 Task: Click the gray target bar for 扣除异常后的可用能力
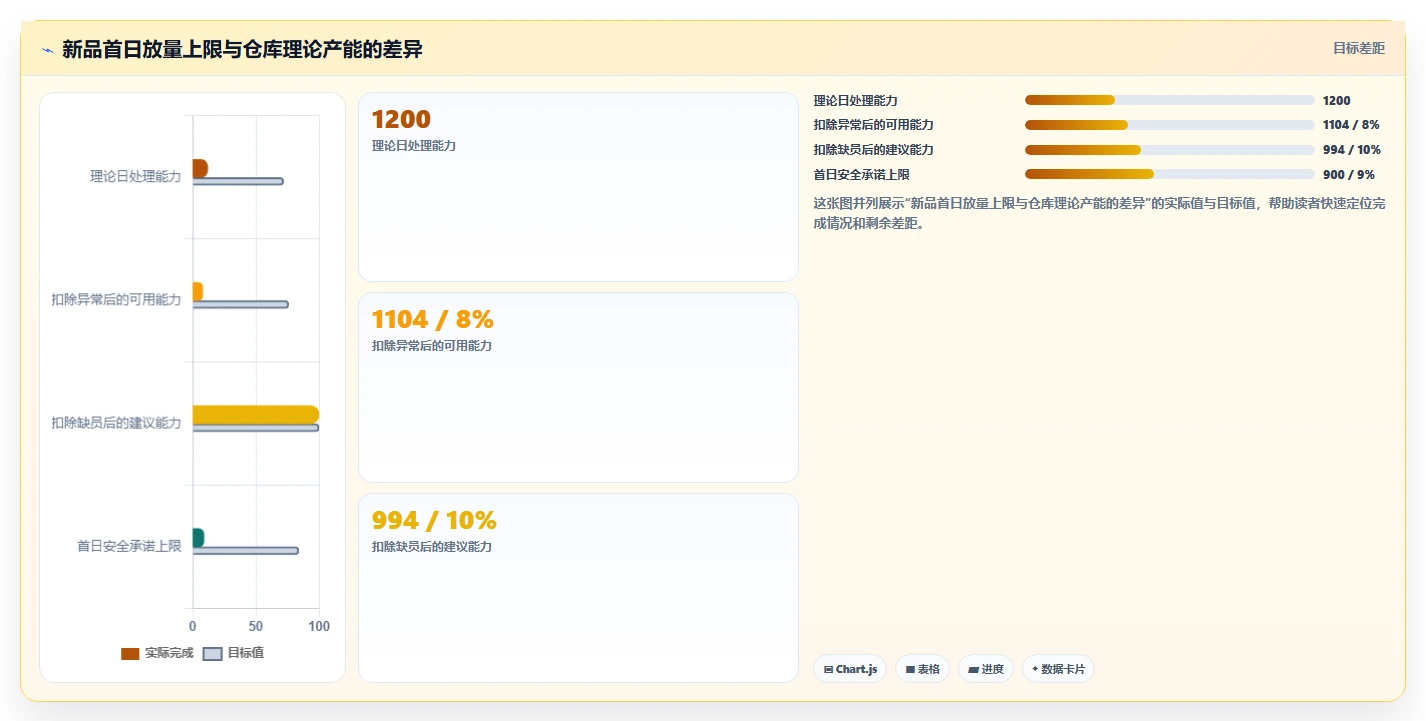tap(241, 304)
